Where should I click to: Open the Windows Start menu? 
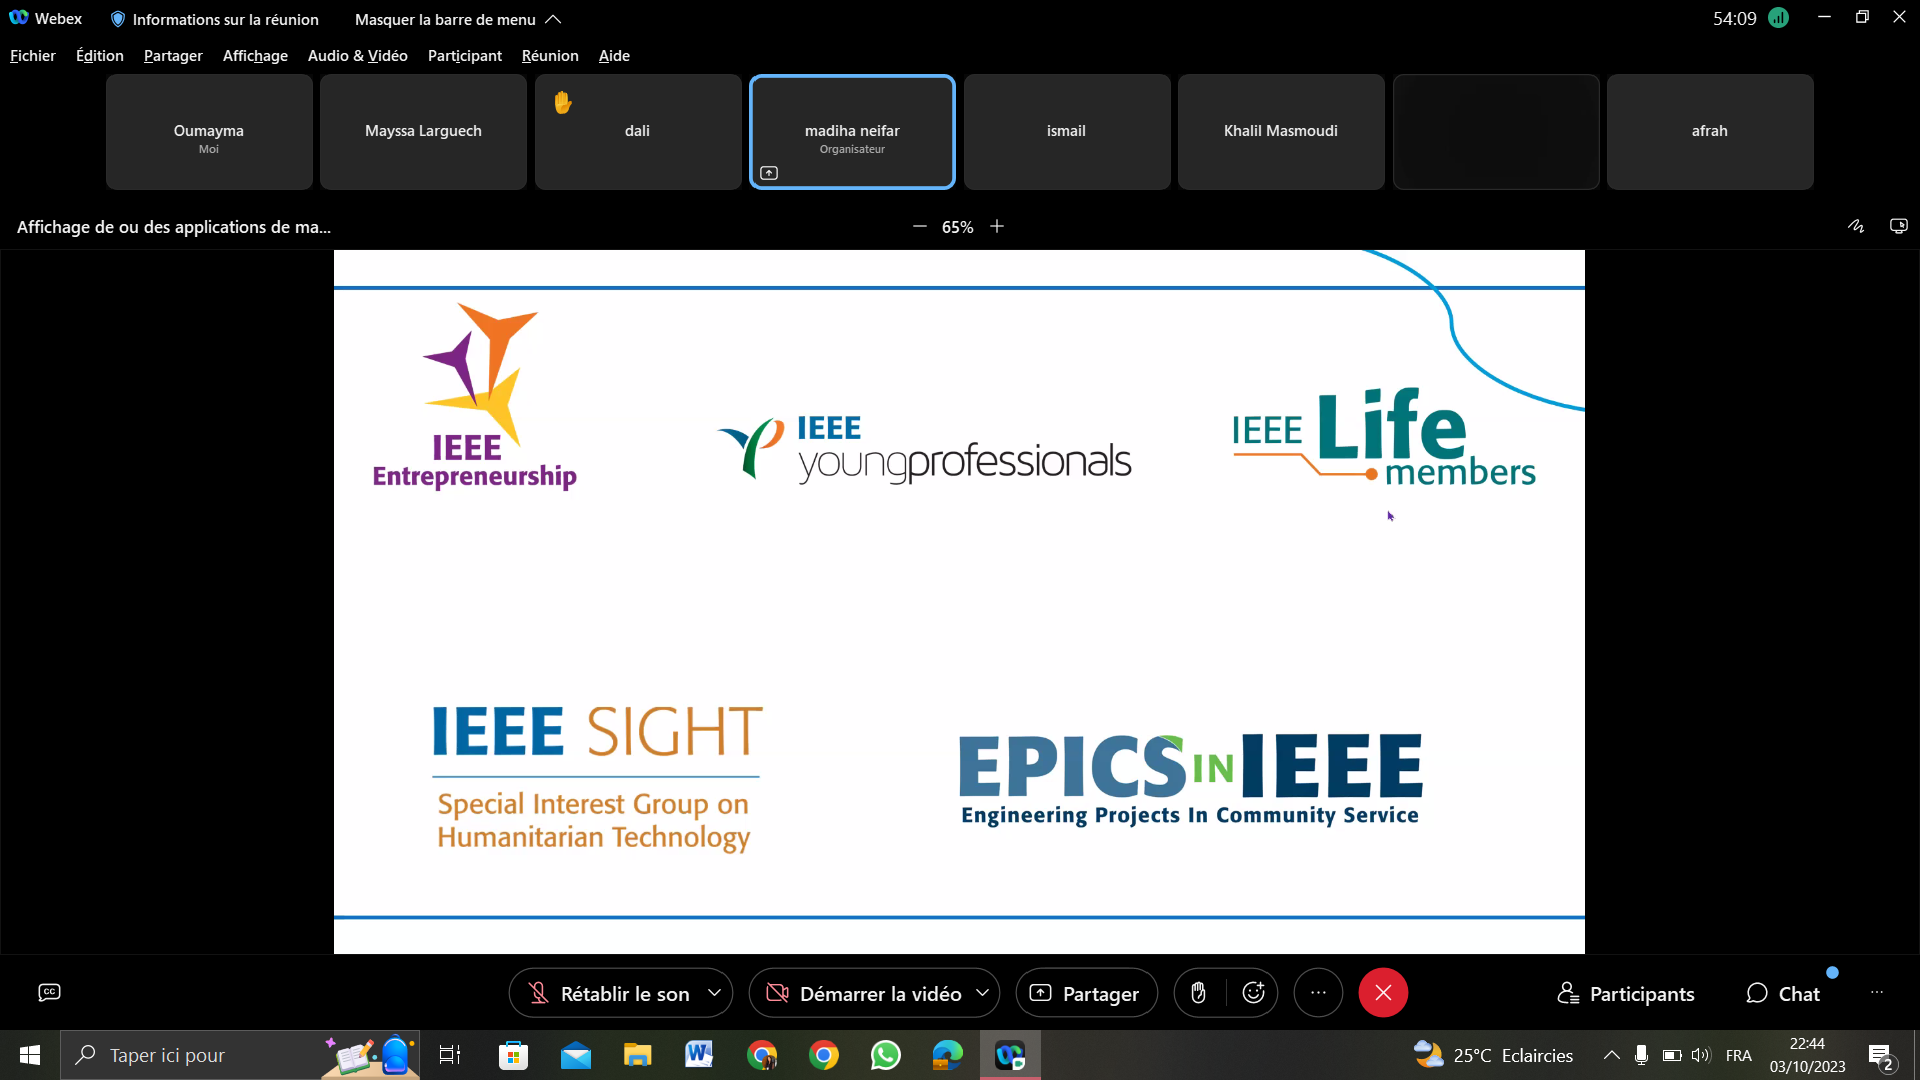click(x=30, y=1055)
